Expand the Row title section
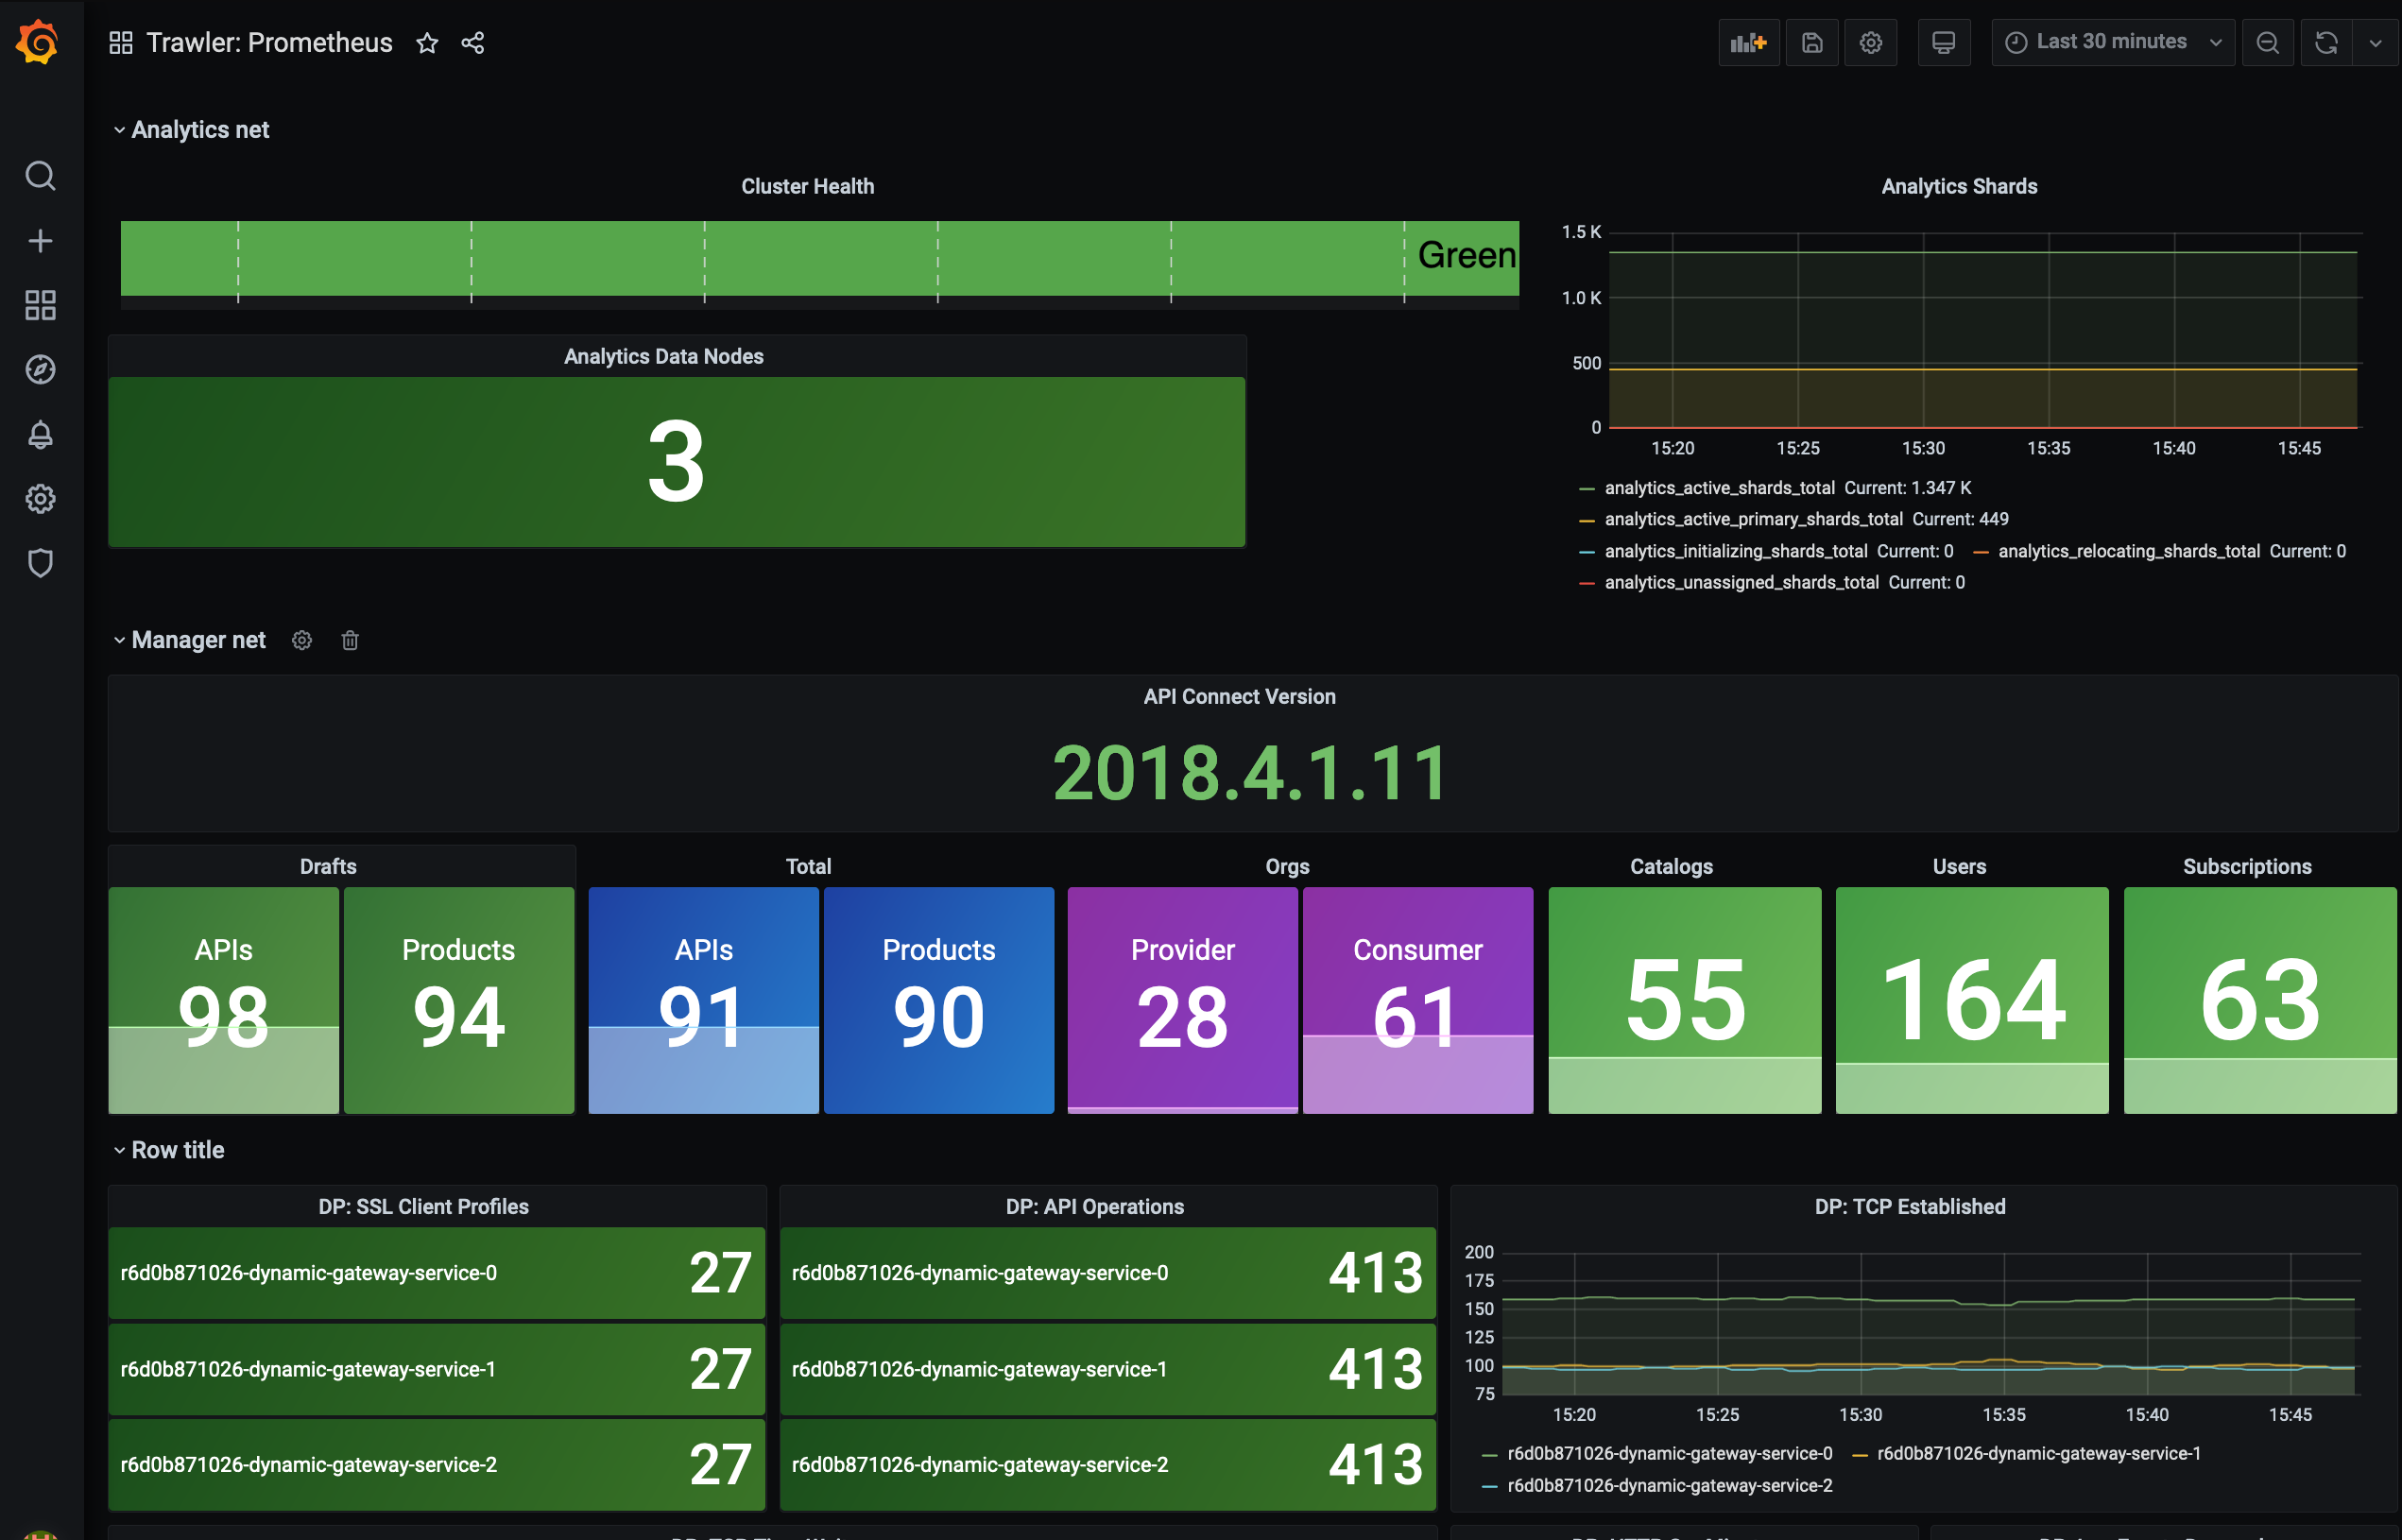Screen dimensions: 2402x1540 point(119,1150)
